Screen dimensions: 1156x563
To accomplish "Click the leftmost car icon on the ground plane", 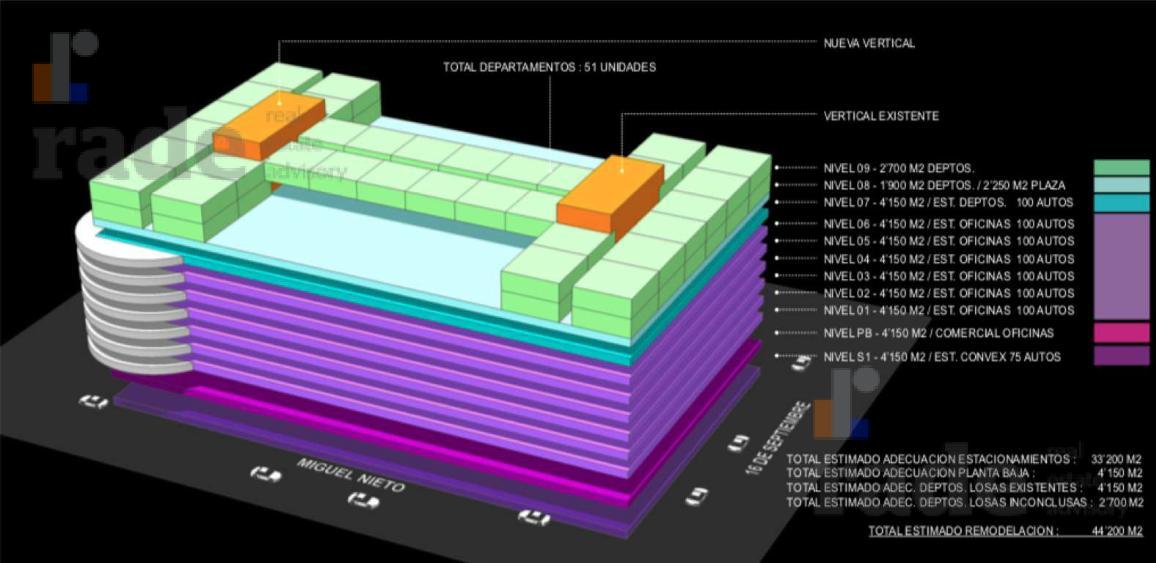I will [93, 401].
